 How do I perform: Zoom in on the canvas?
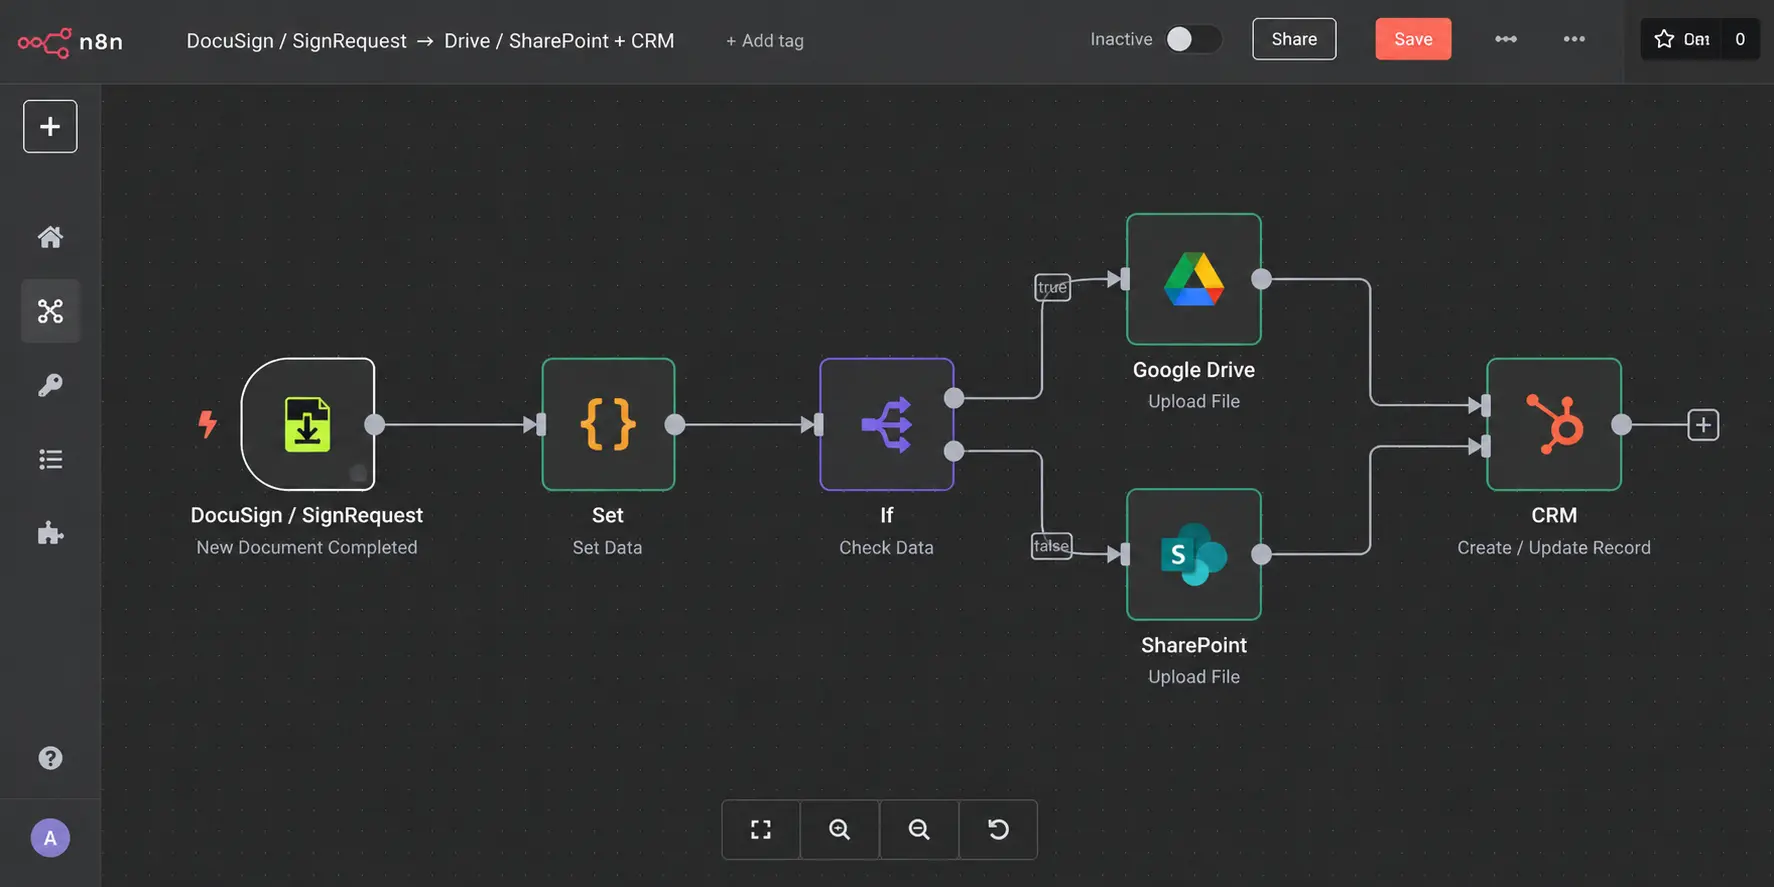[840, 829]
